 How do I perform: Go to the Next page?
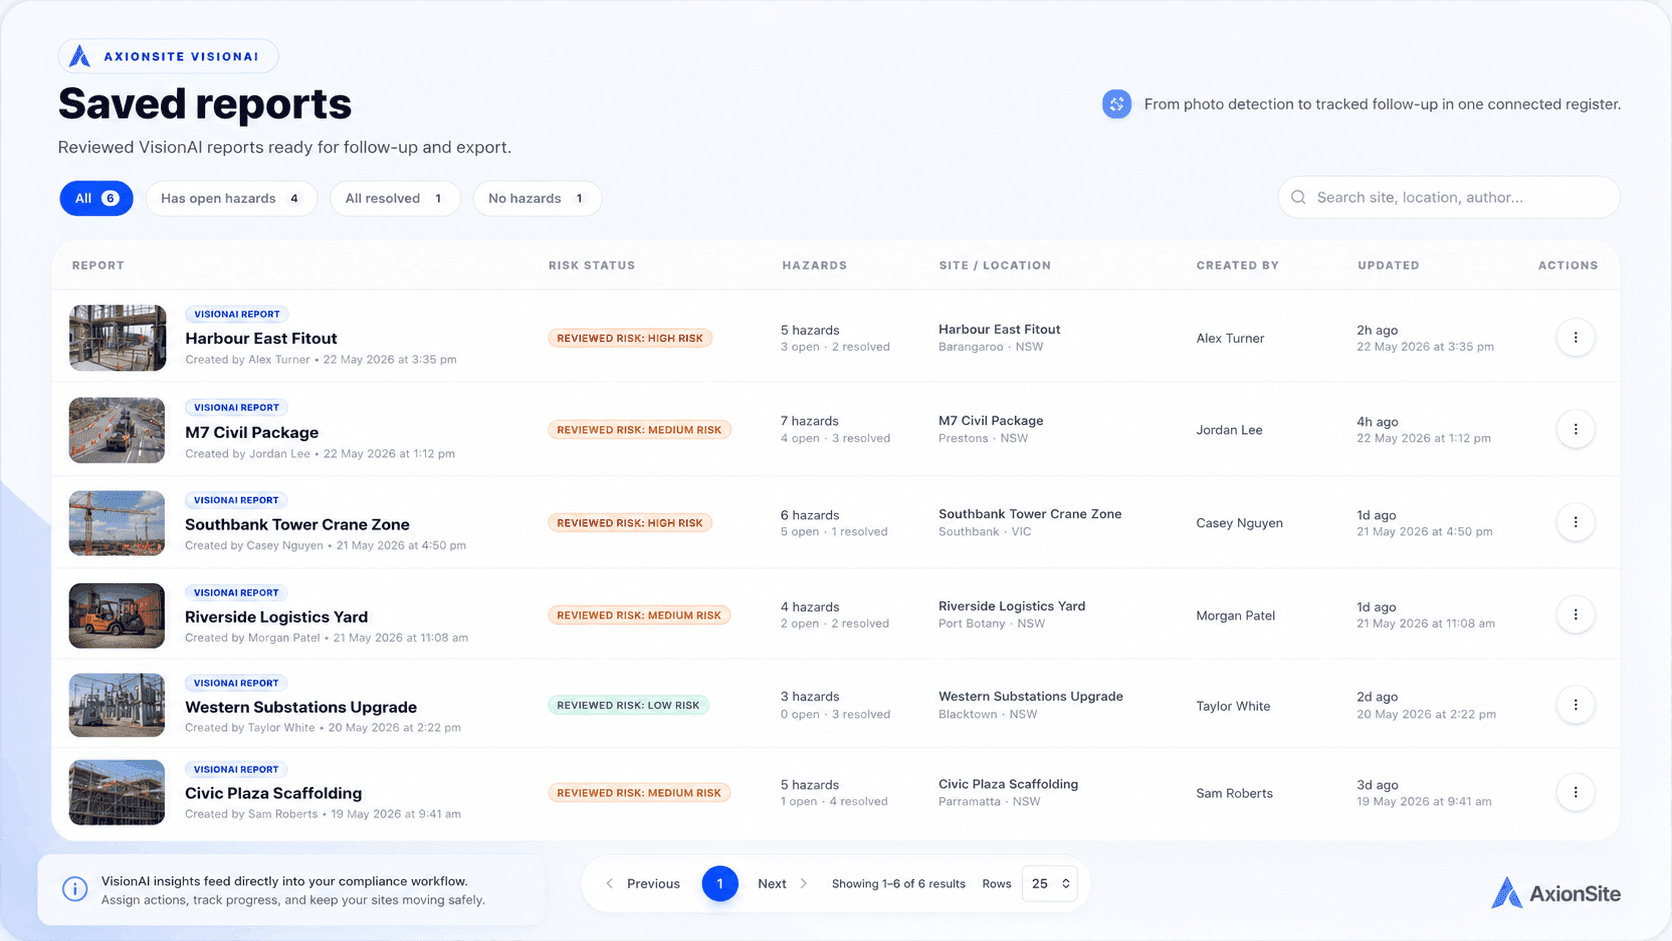(783, 884)
